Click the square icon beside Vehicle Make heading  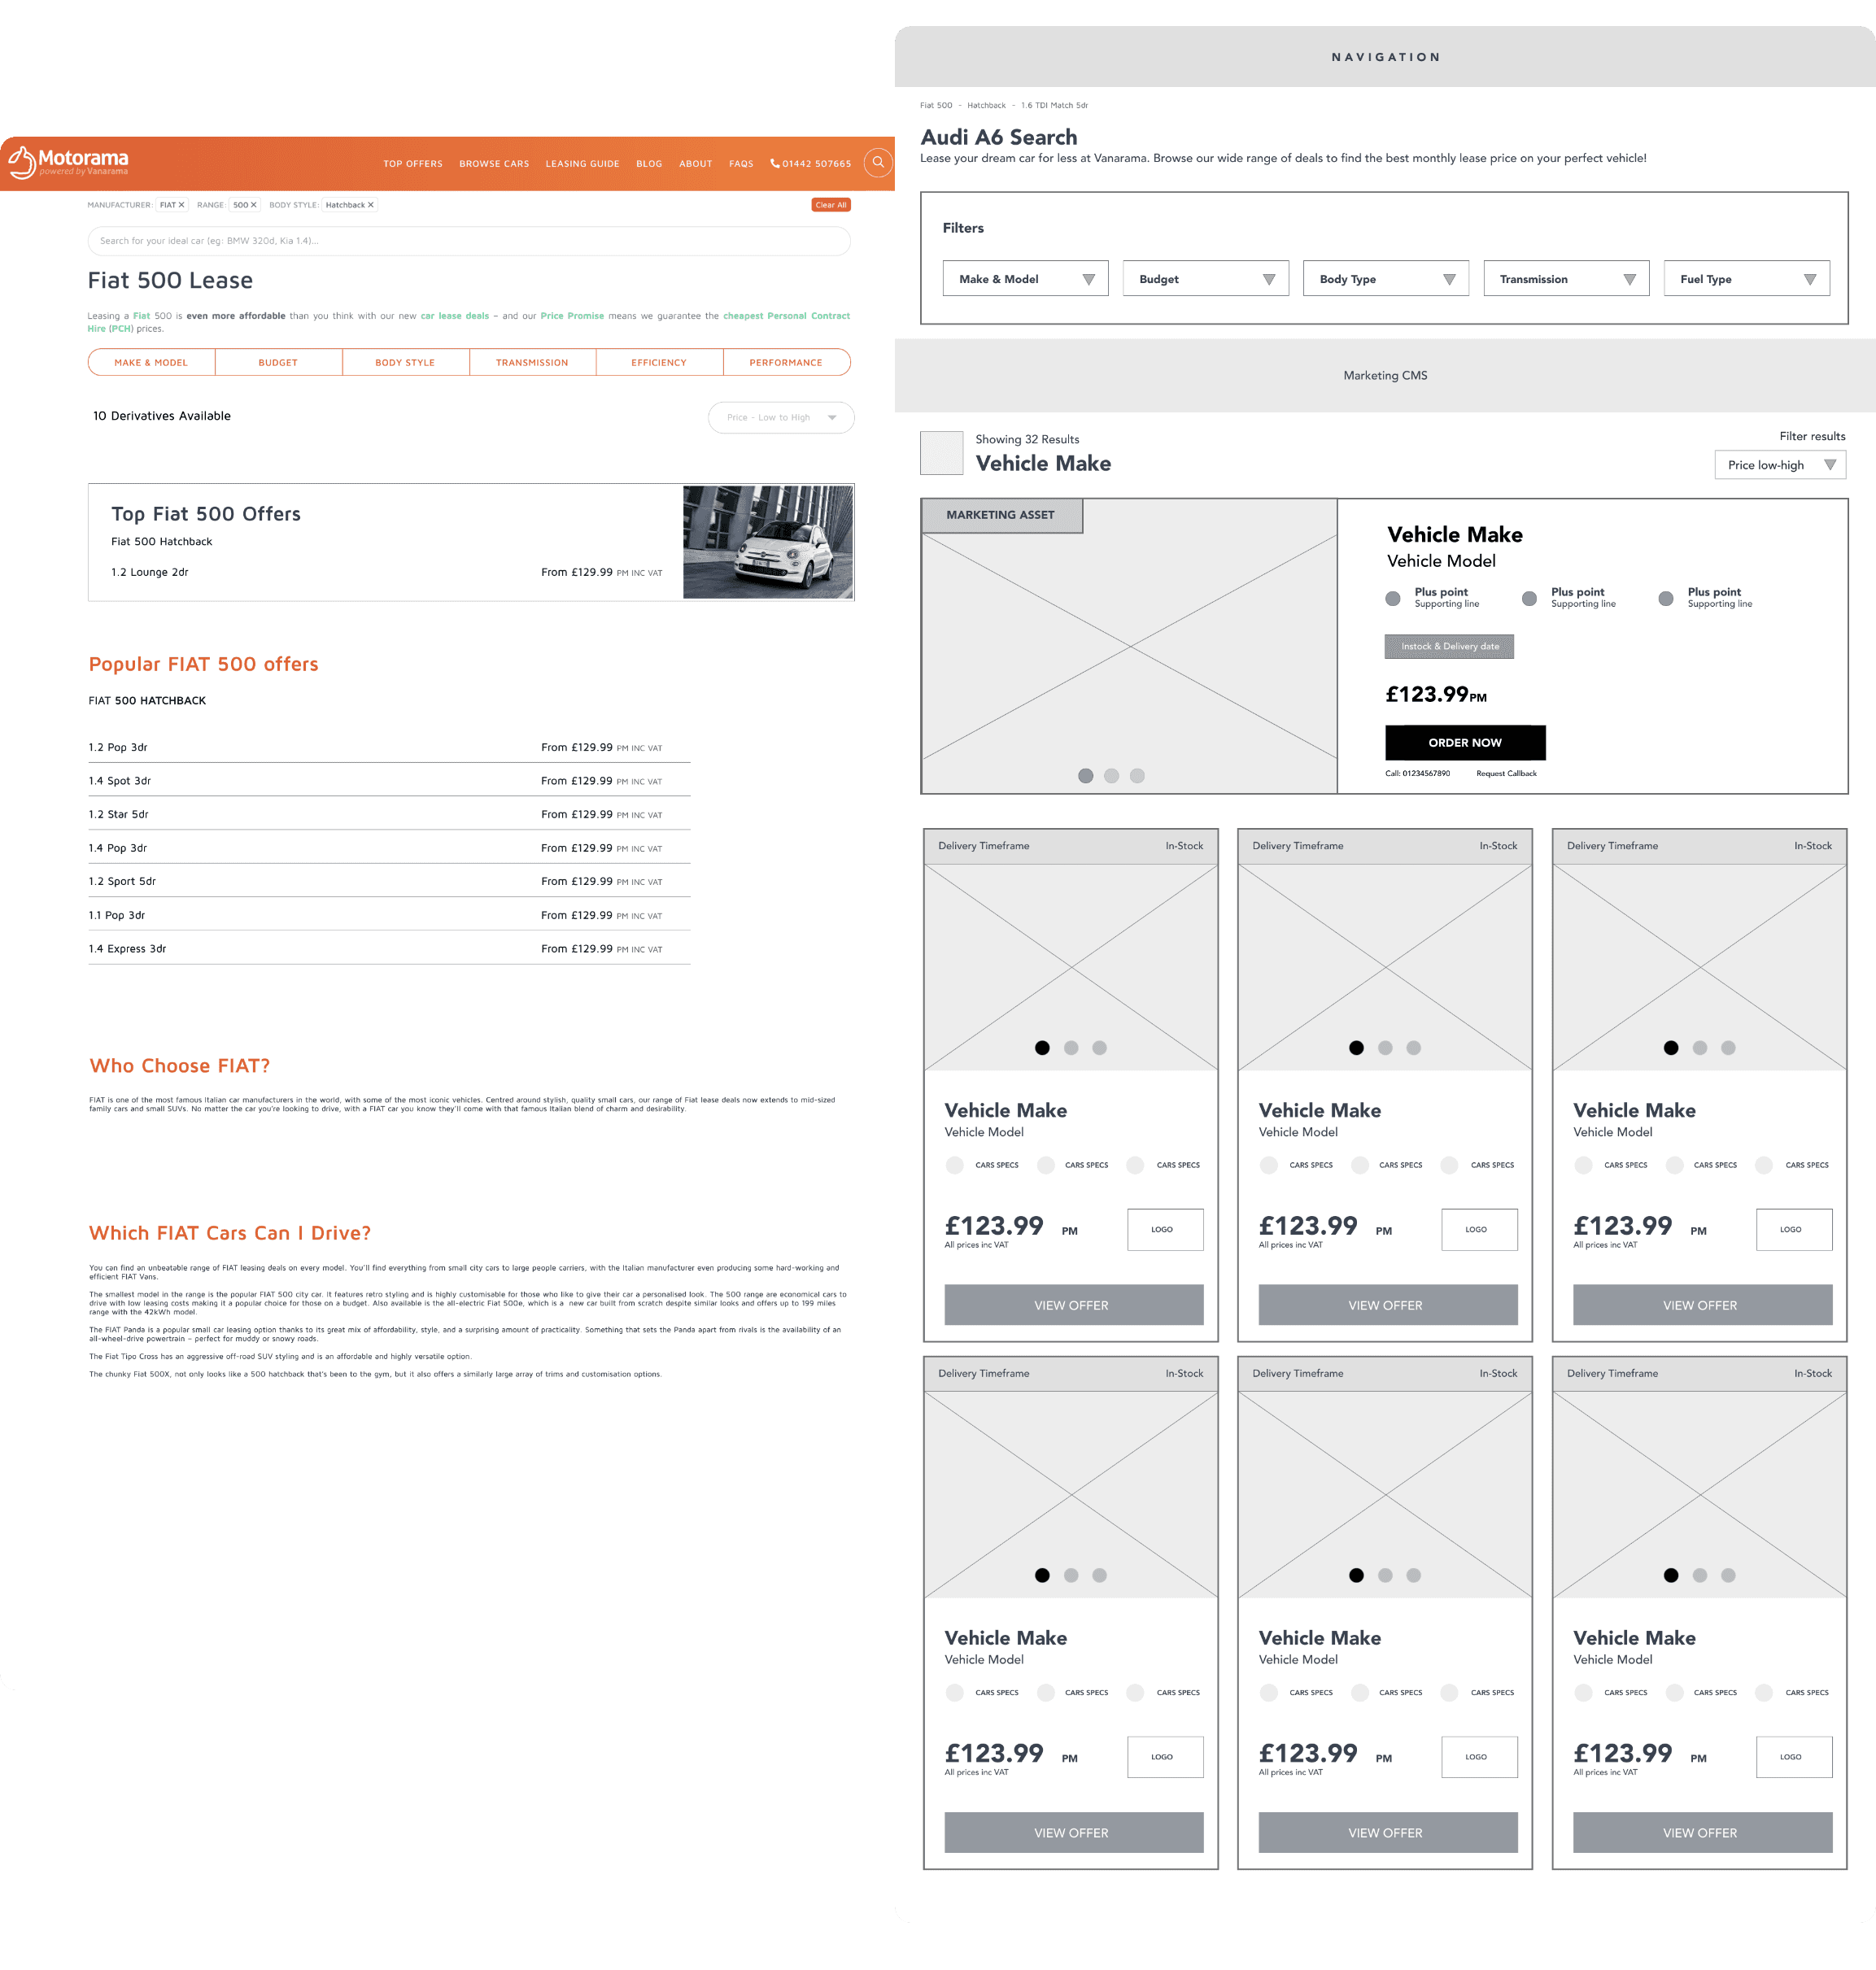[941, 453]
